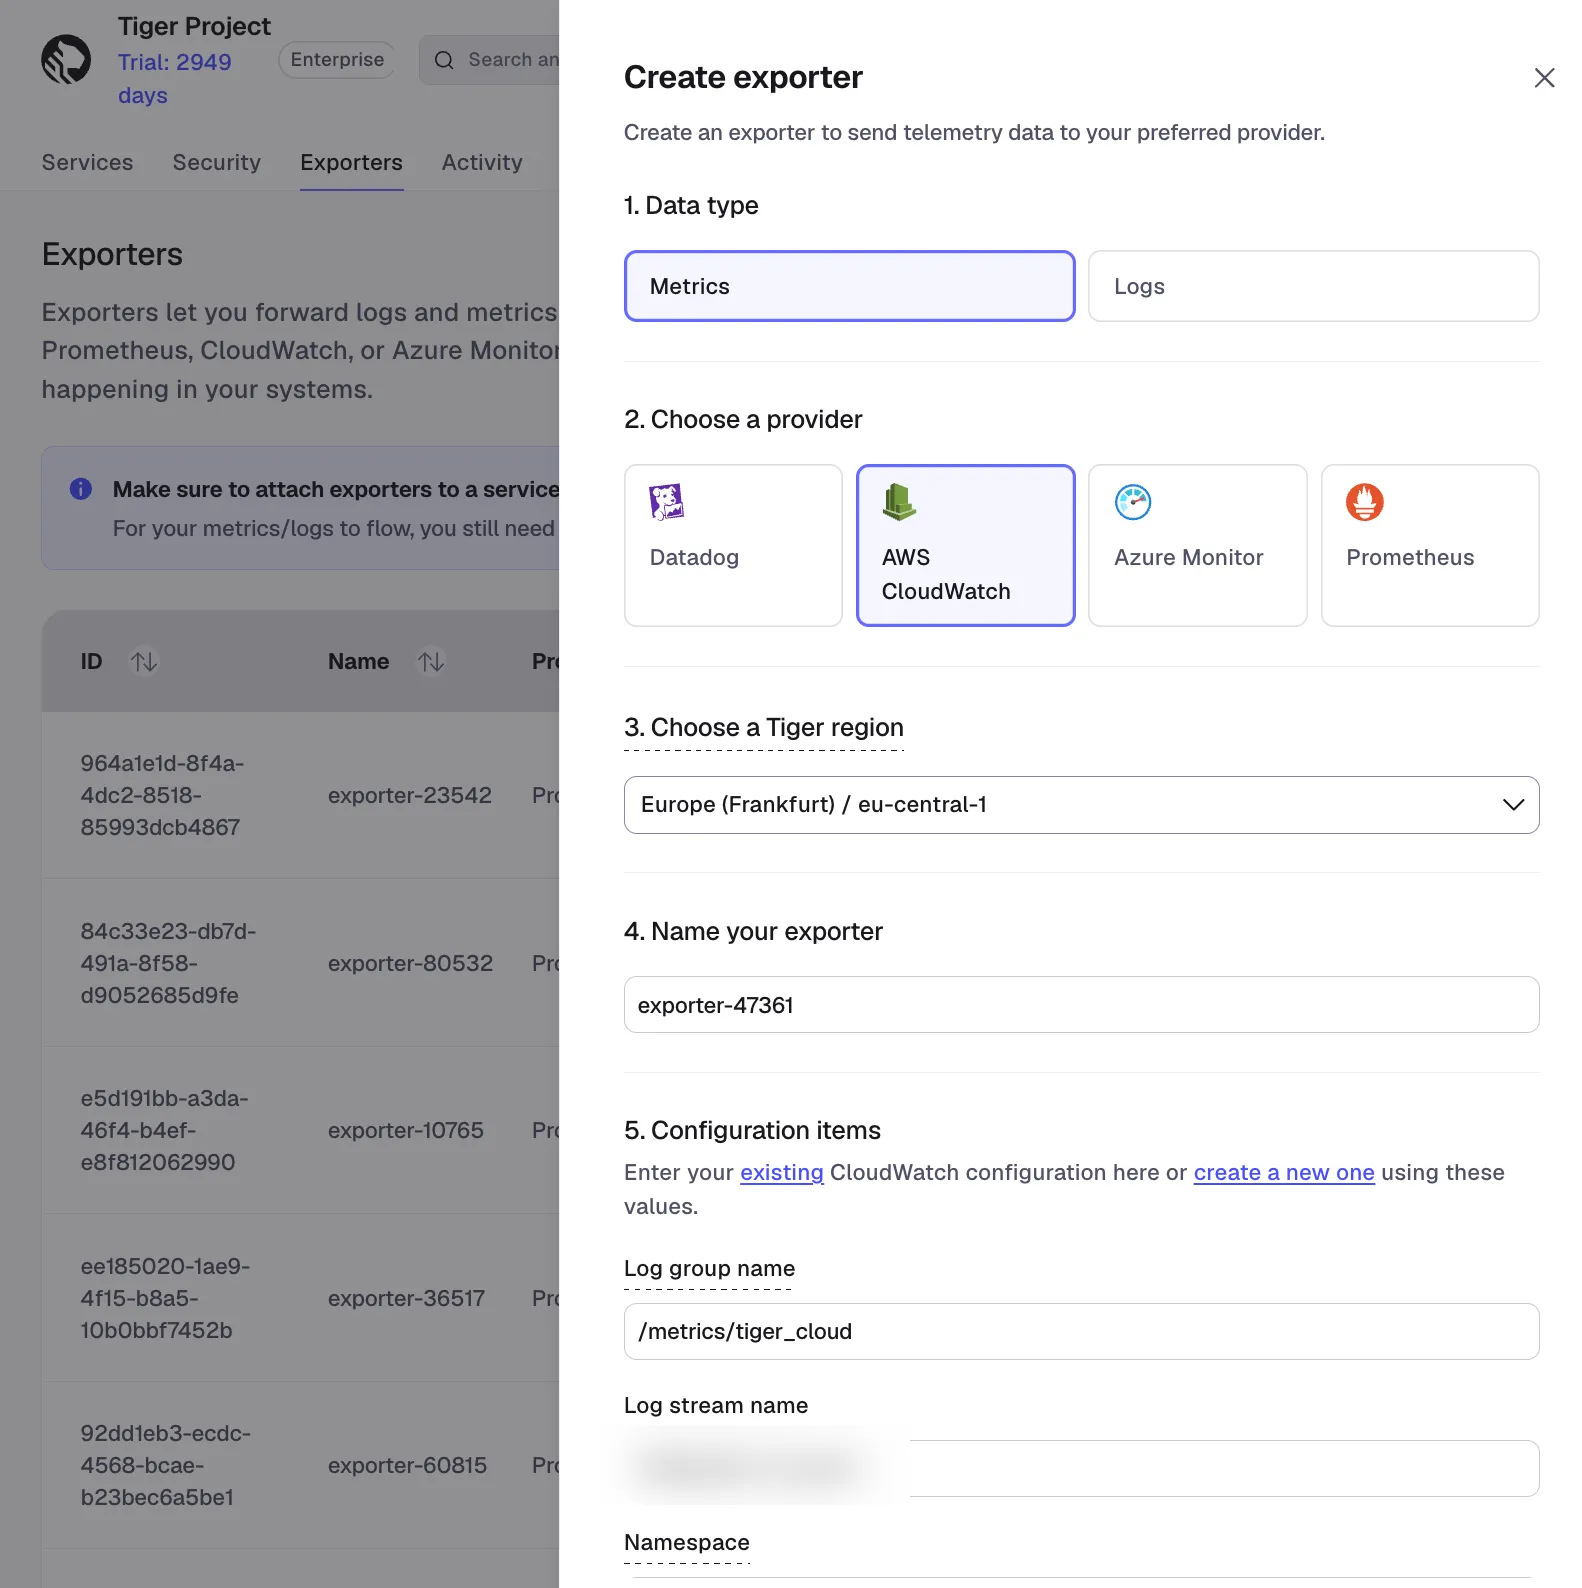The image size is (1582, 1588).
Task: Click the exporter name input field
Action: point(1081,1005)
